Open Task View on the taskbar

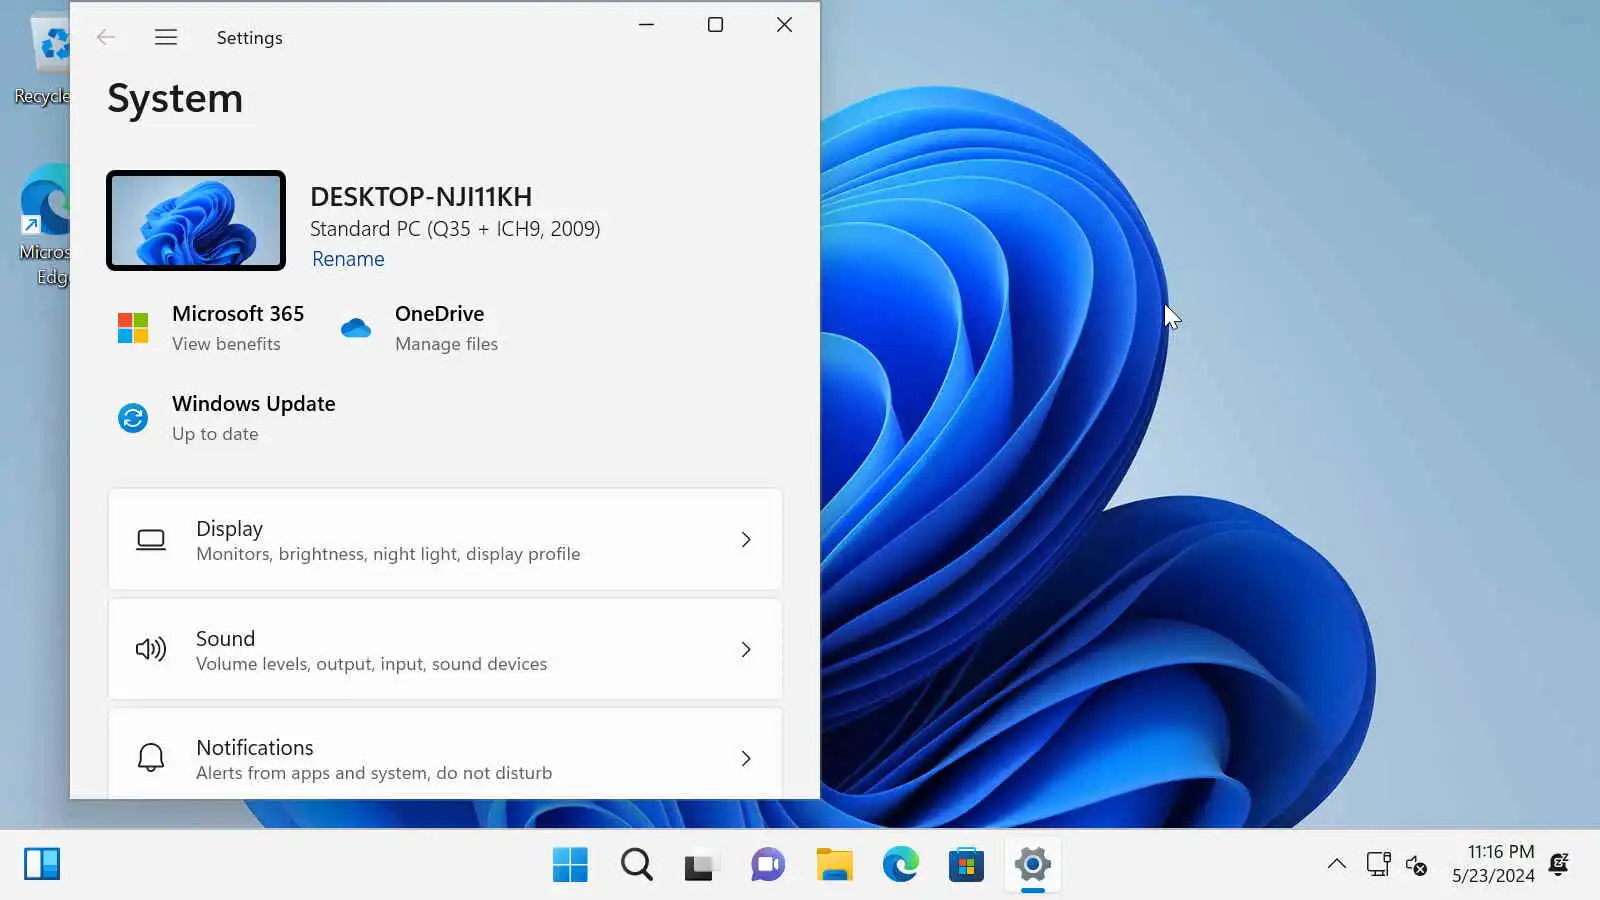(702, 865)
